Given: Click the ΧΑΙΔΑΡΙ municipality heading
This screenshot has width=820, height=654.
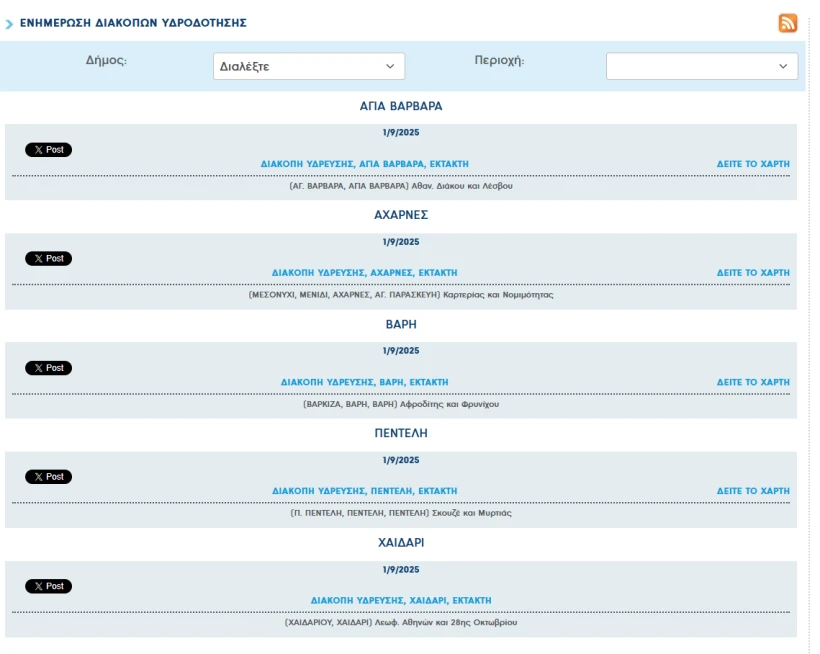Looking at the screenshot, I should pos(401,543).
